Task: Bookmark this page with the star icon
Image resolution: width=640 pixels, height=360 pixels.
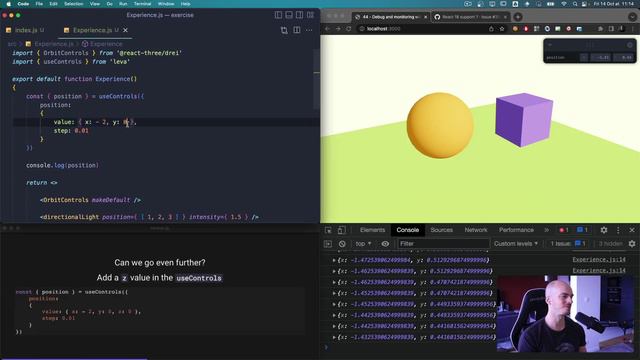Action: 502,29
